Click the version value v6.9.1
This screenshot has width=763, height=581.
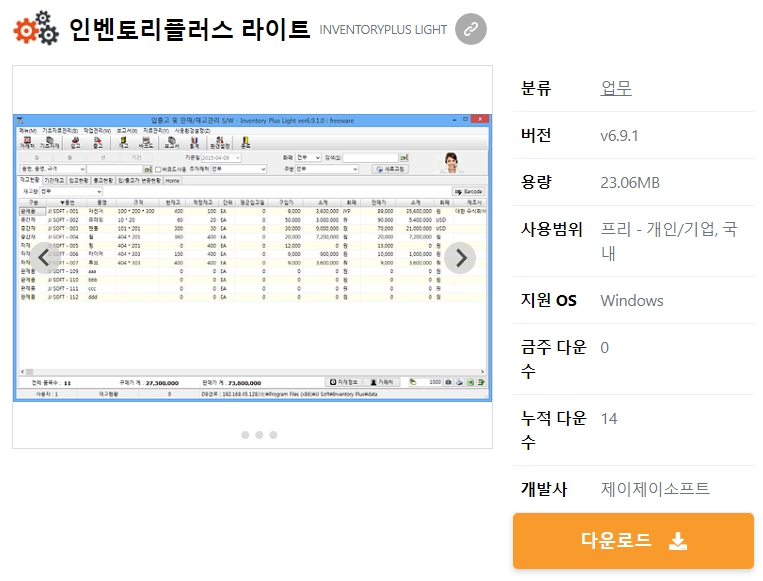[619, 135]
